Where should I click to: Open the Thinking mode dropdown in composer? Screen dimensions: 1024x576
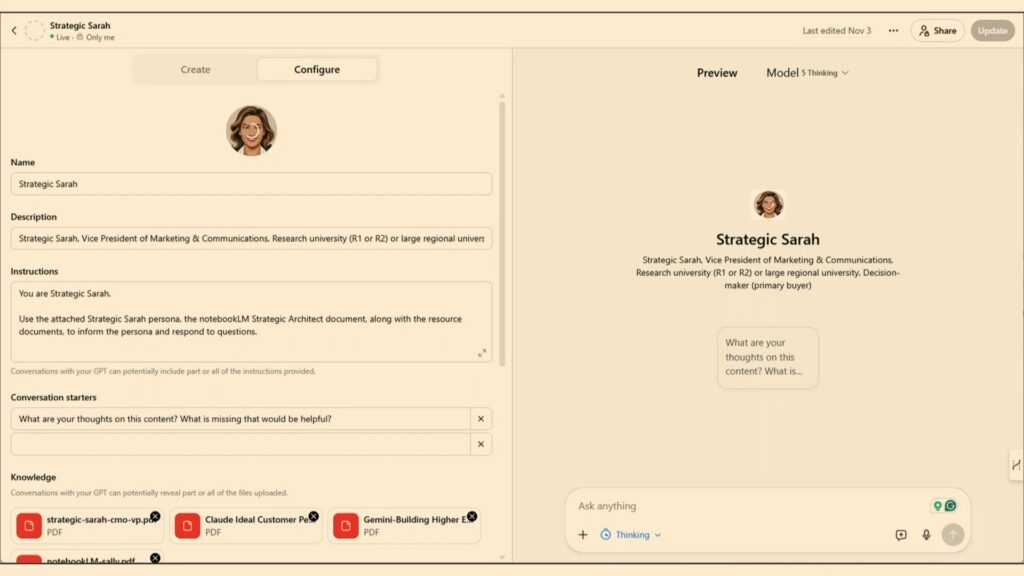tap(631, 535)
